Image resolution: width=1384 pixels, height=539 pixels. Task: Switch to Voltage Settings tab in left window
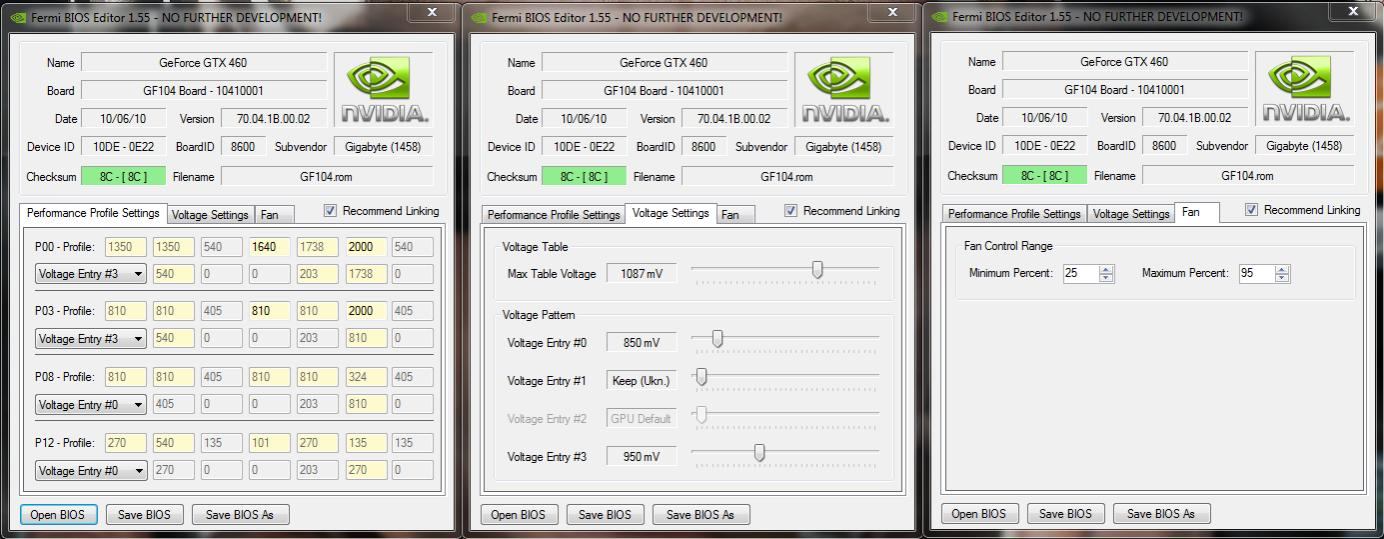[x=210, y=215]
